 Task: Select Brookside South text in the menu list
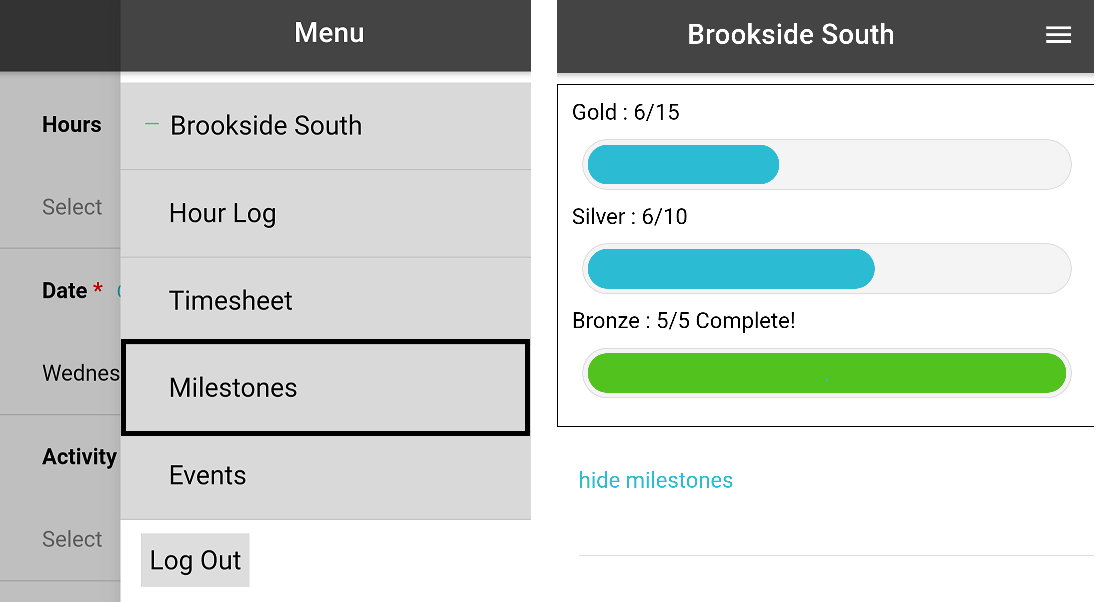point(266,126)
